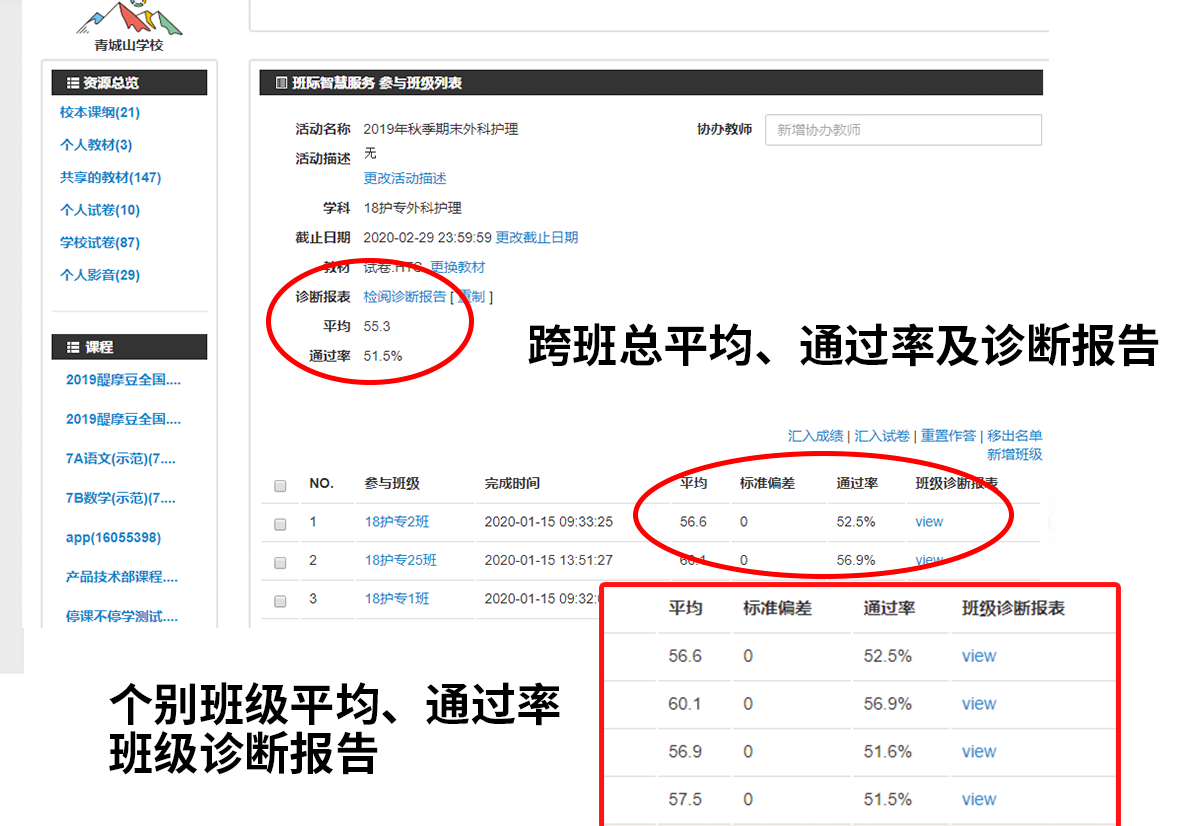
Task: Click 重置作答 action link
Action: [x=948, y=436]
